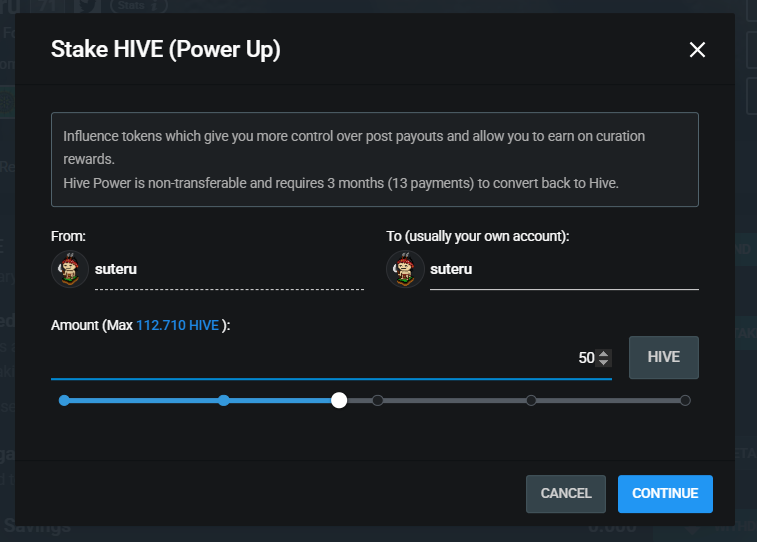The image size is (757, 542).
Task: Click the HIVE currency button
Action: coord(664,357)
